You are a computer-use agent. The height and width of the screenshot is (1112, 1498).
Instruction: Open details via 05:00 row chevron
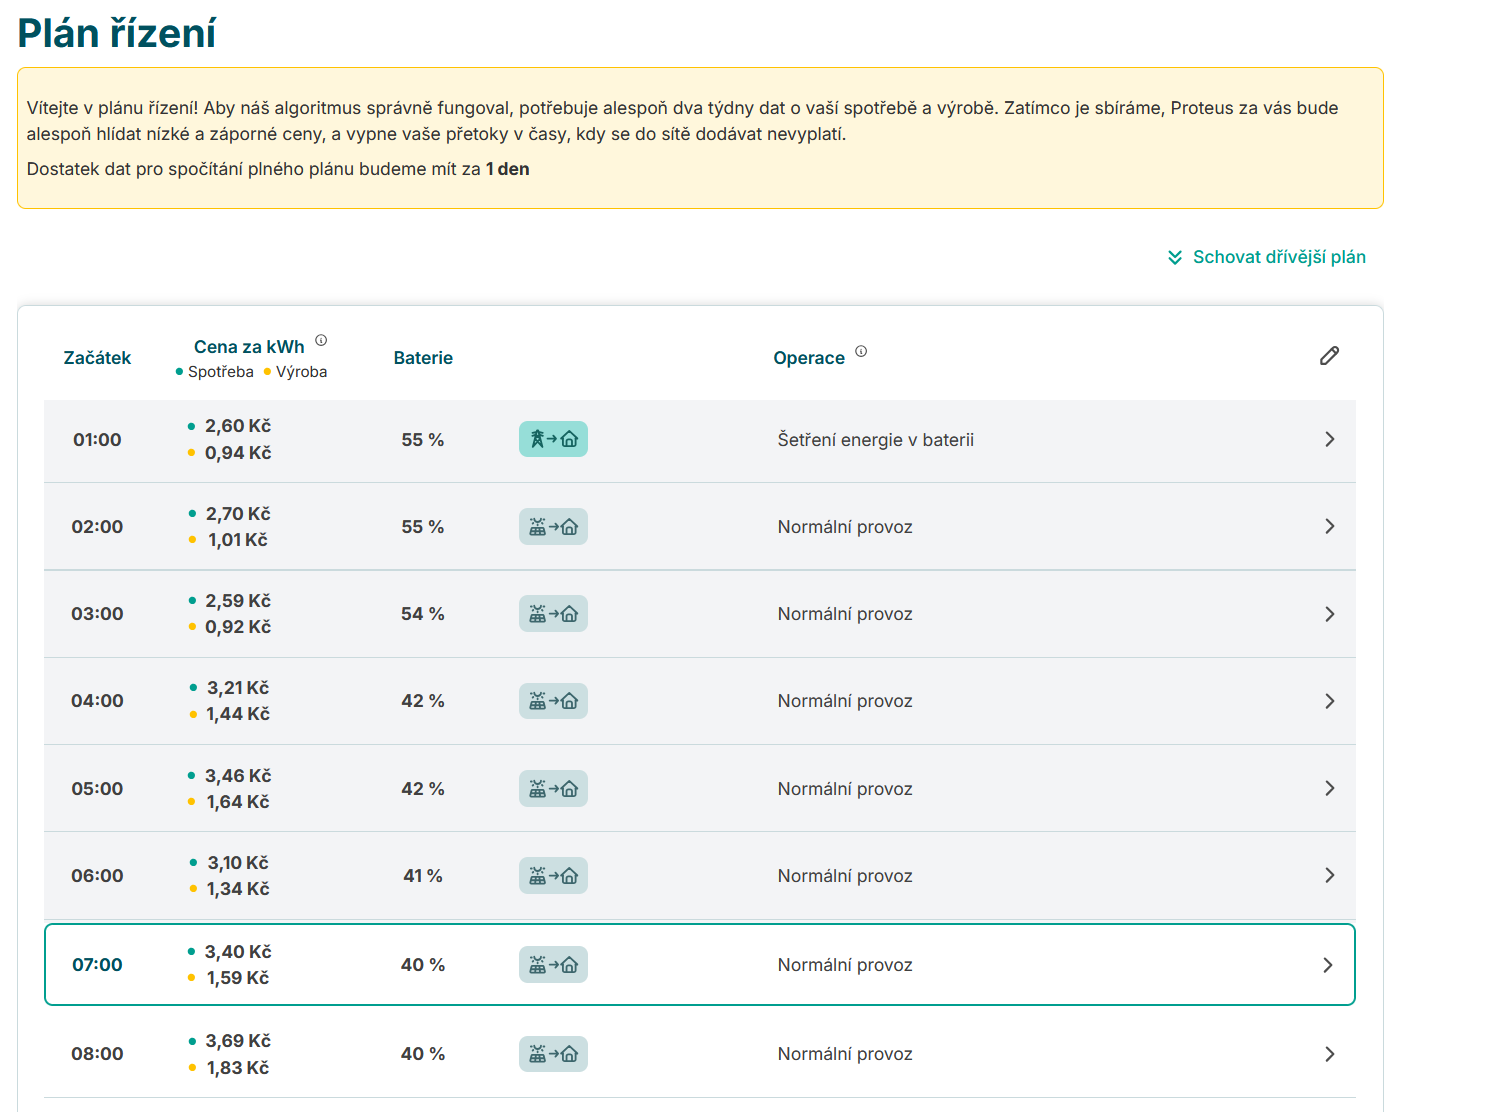[1329, 788]
